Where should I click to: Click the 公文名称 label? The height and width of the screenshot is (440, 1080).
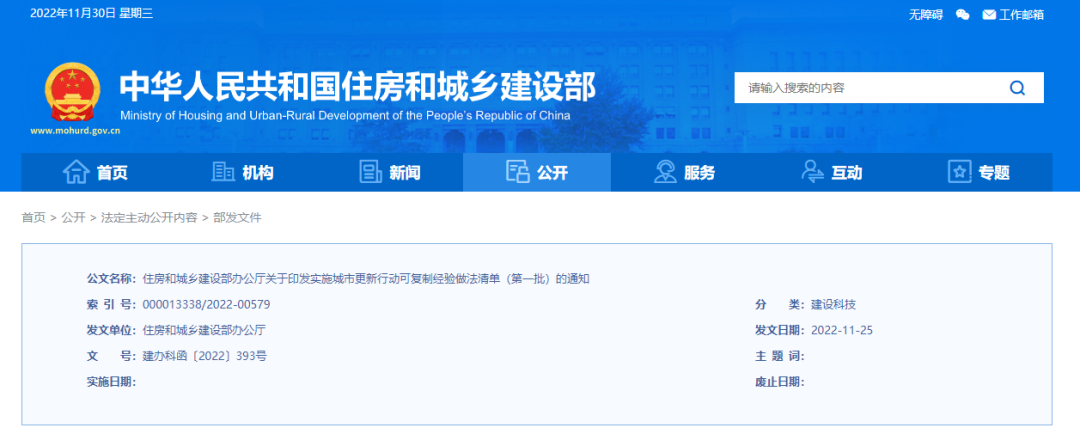pyautogui.click(x=112, y=279)
